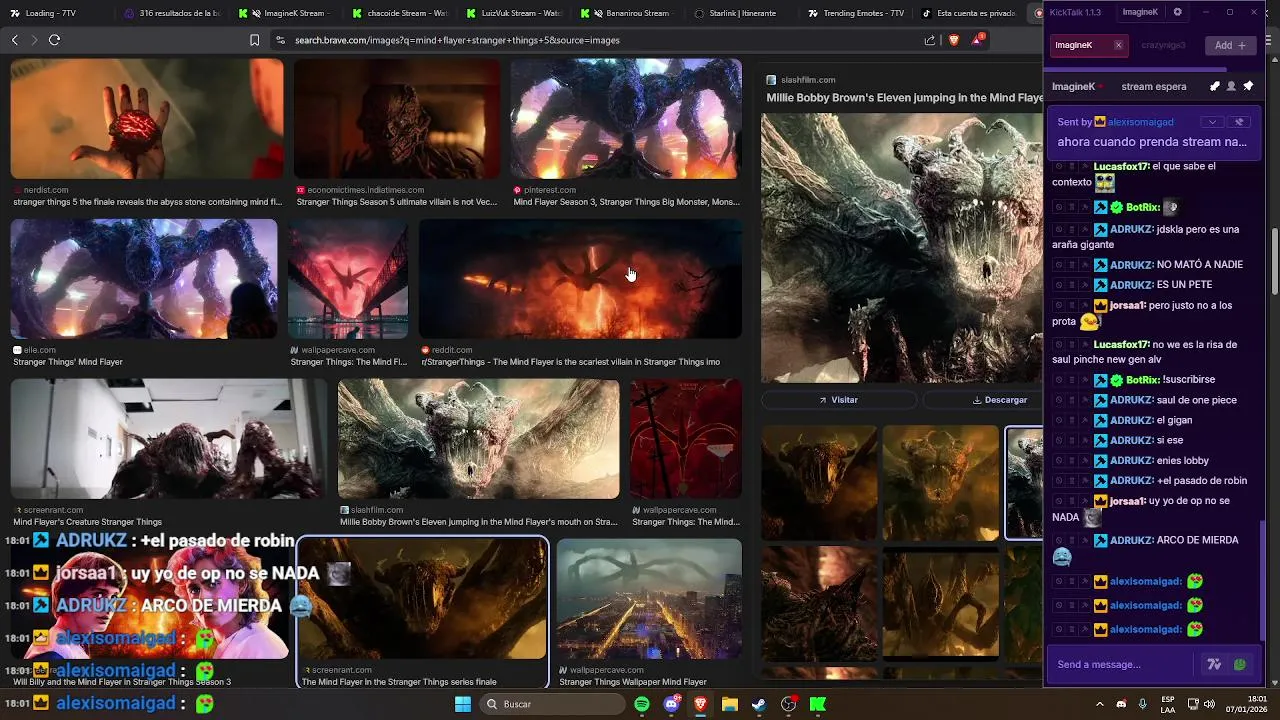Open the nerdist.com abyss stone image
Image resolution: width=1280 pixels, height=720 pixels.
147,119
